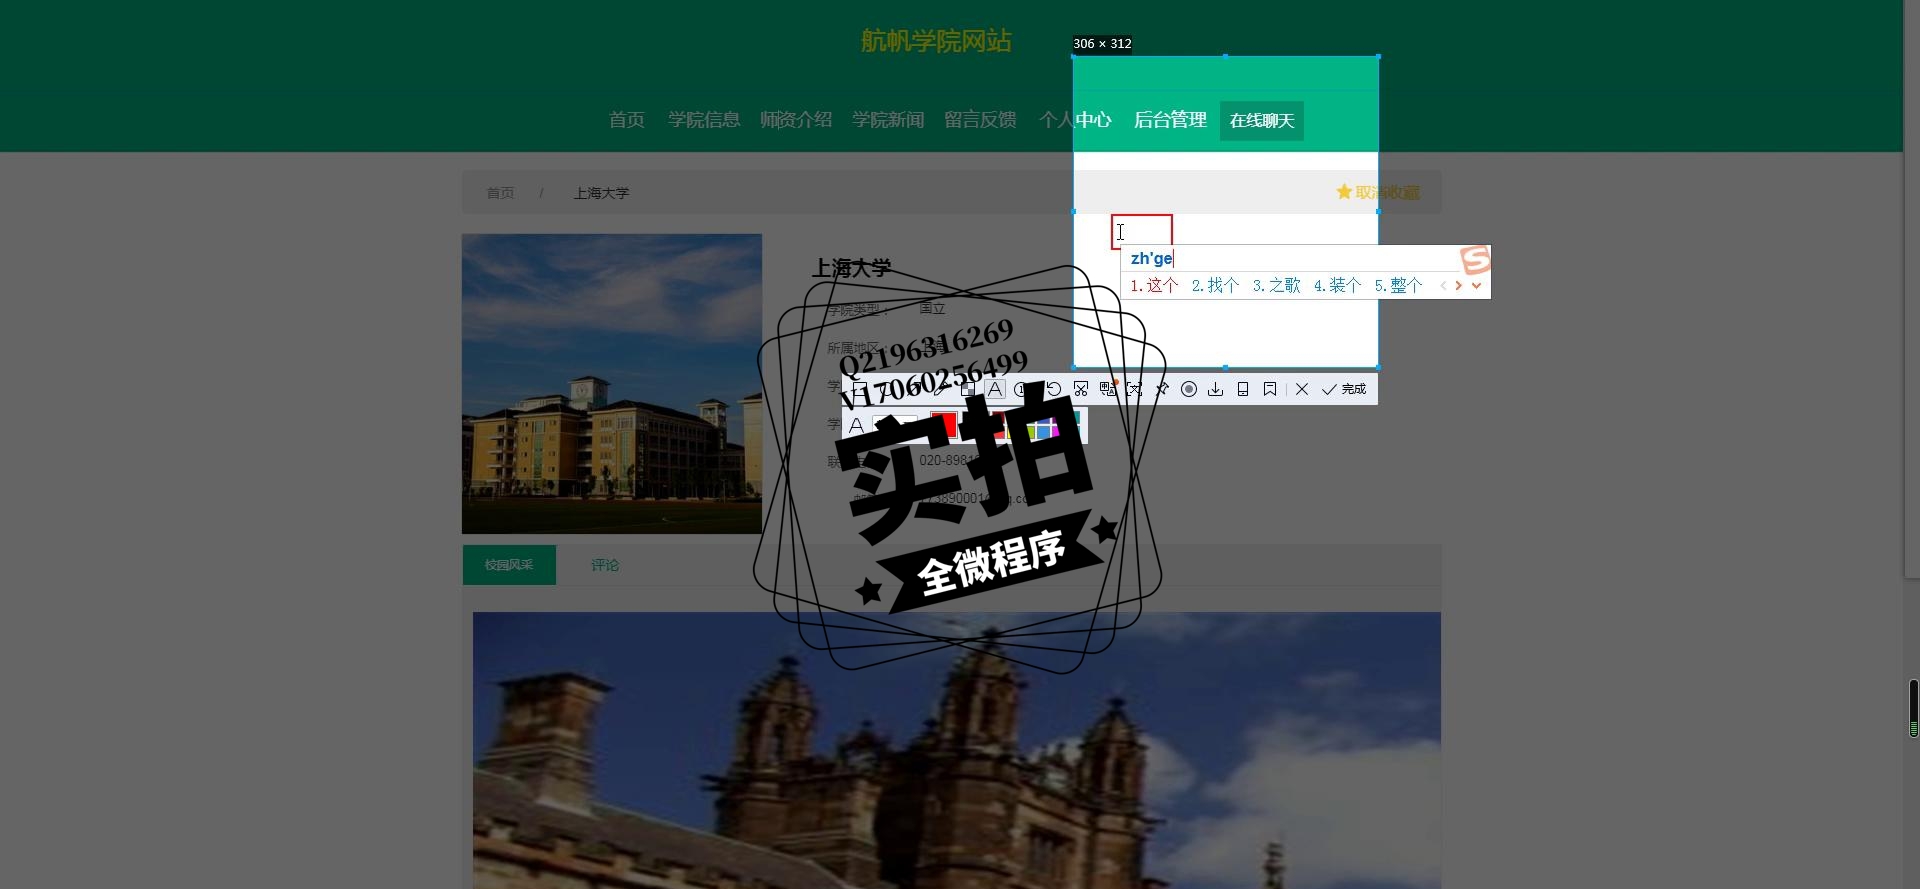Image resolution: width=1920 pixels, height=889 pixels.
Task: Click inside the red annotation text box
Action: 1142,232
